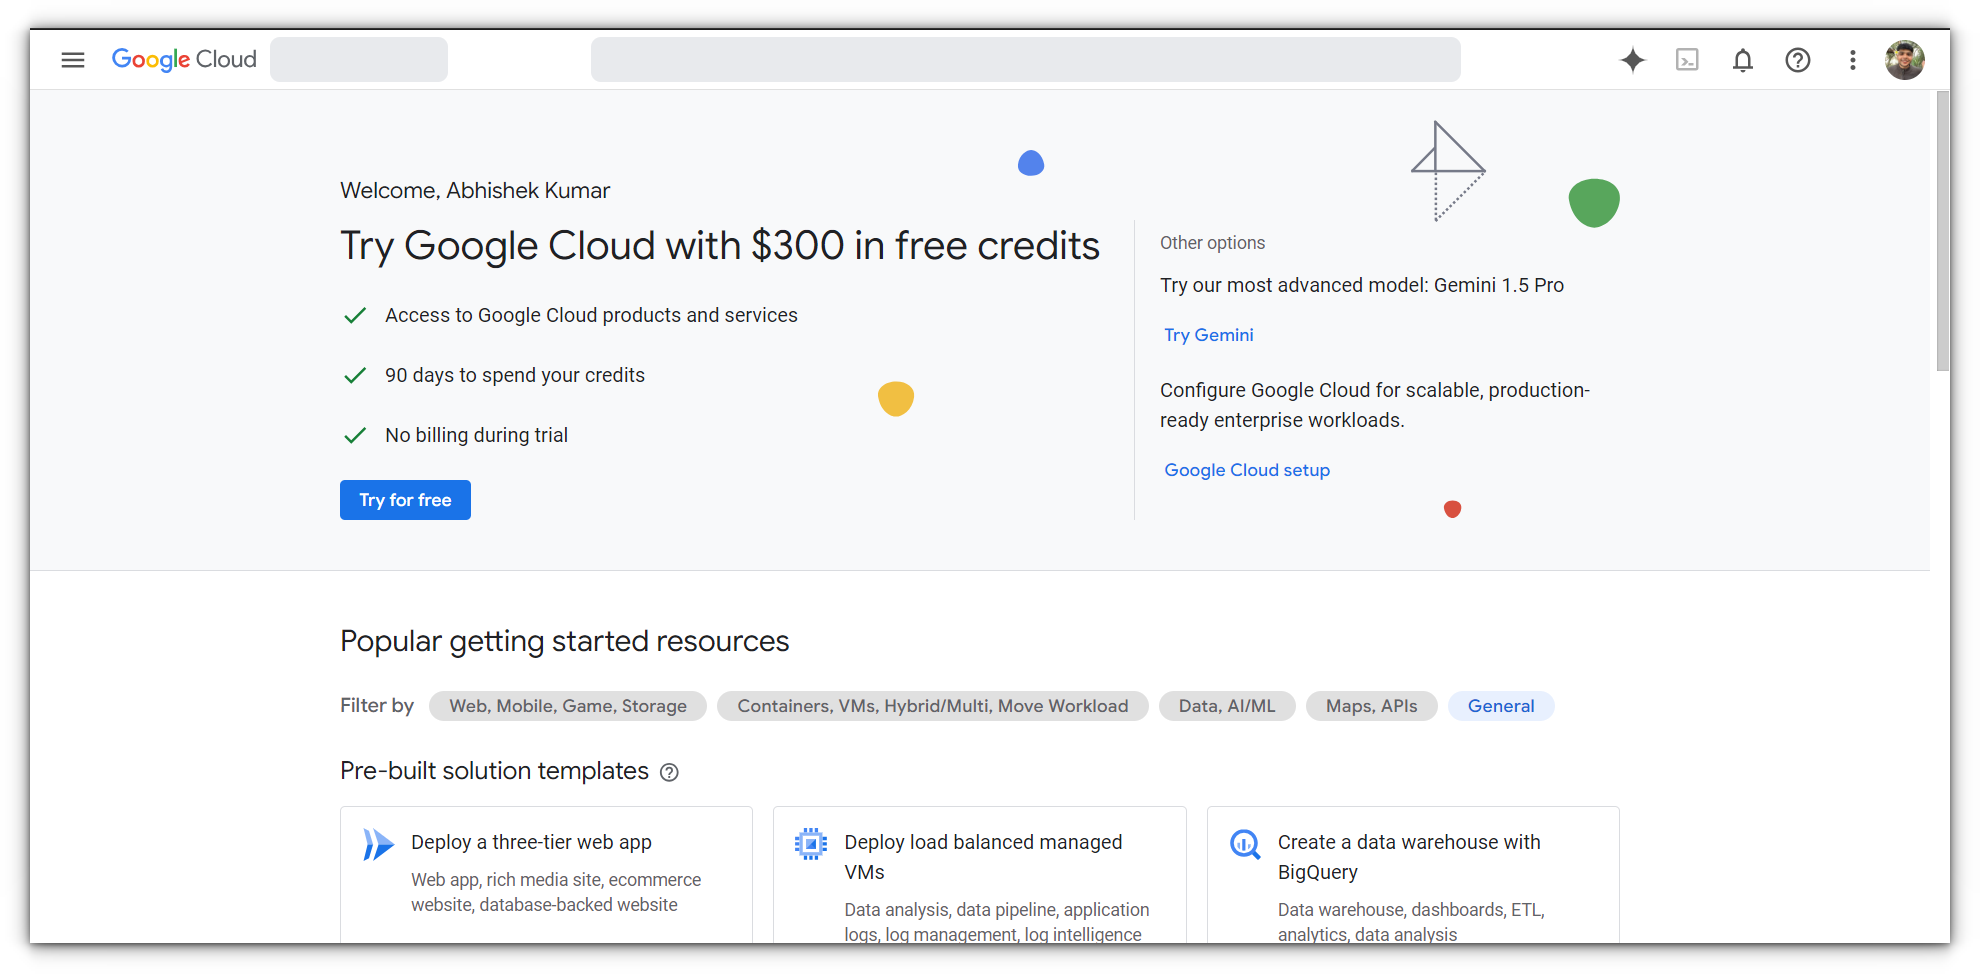Open the pre-built templates help tooltip icon
The height and width of the screenshot is (975, 1980).
[669, 772]
